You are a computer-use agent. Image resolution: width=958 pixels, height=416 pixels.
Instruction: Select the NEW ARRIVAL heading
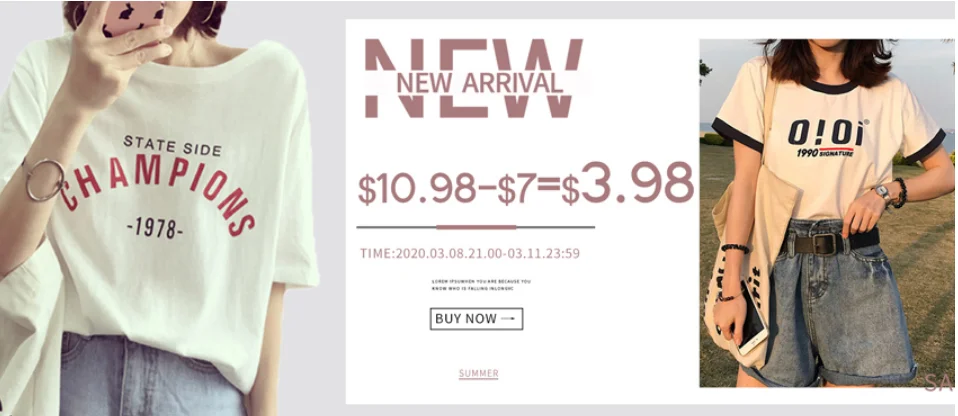480,82
